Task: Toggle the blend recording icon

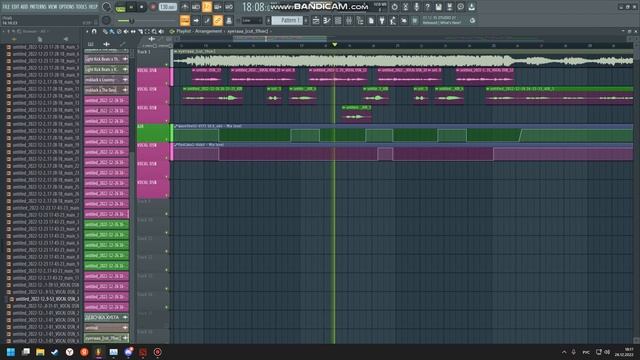Action: [218, 7]
